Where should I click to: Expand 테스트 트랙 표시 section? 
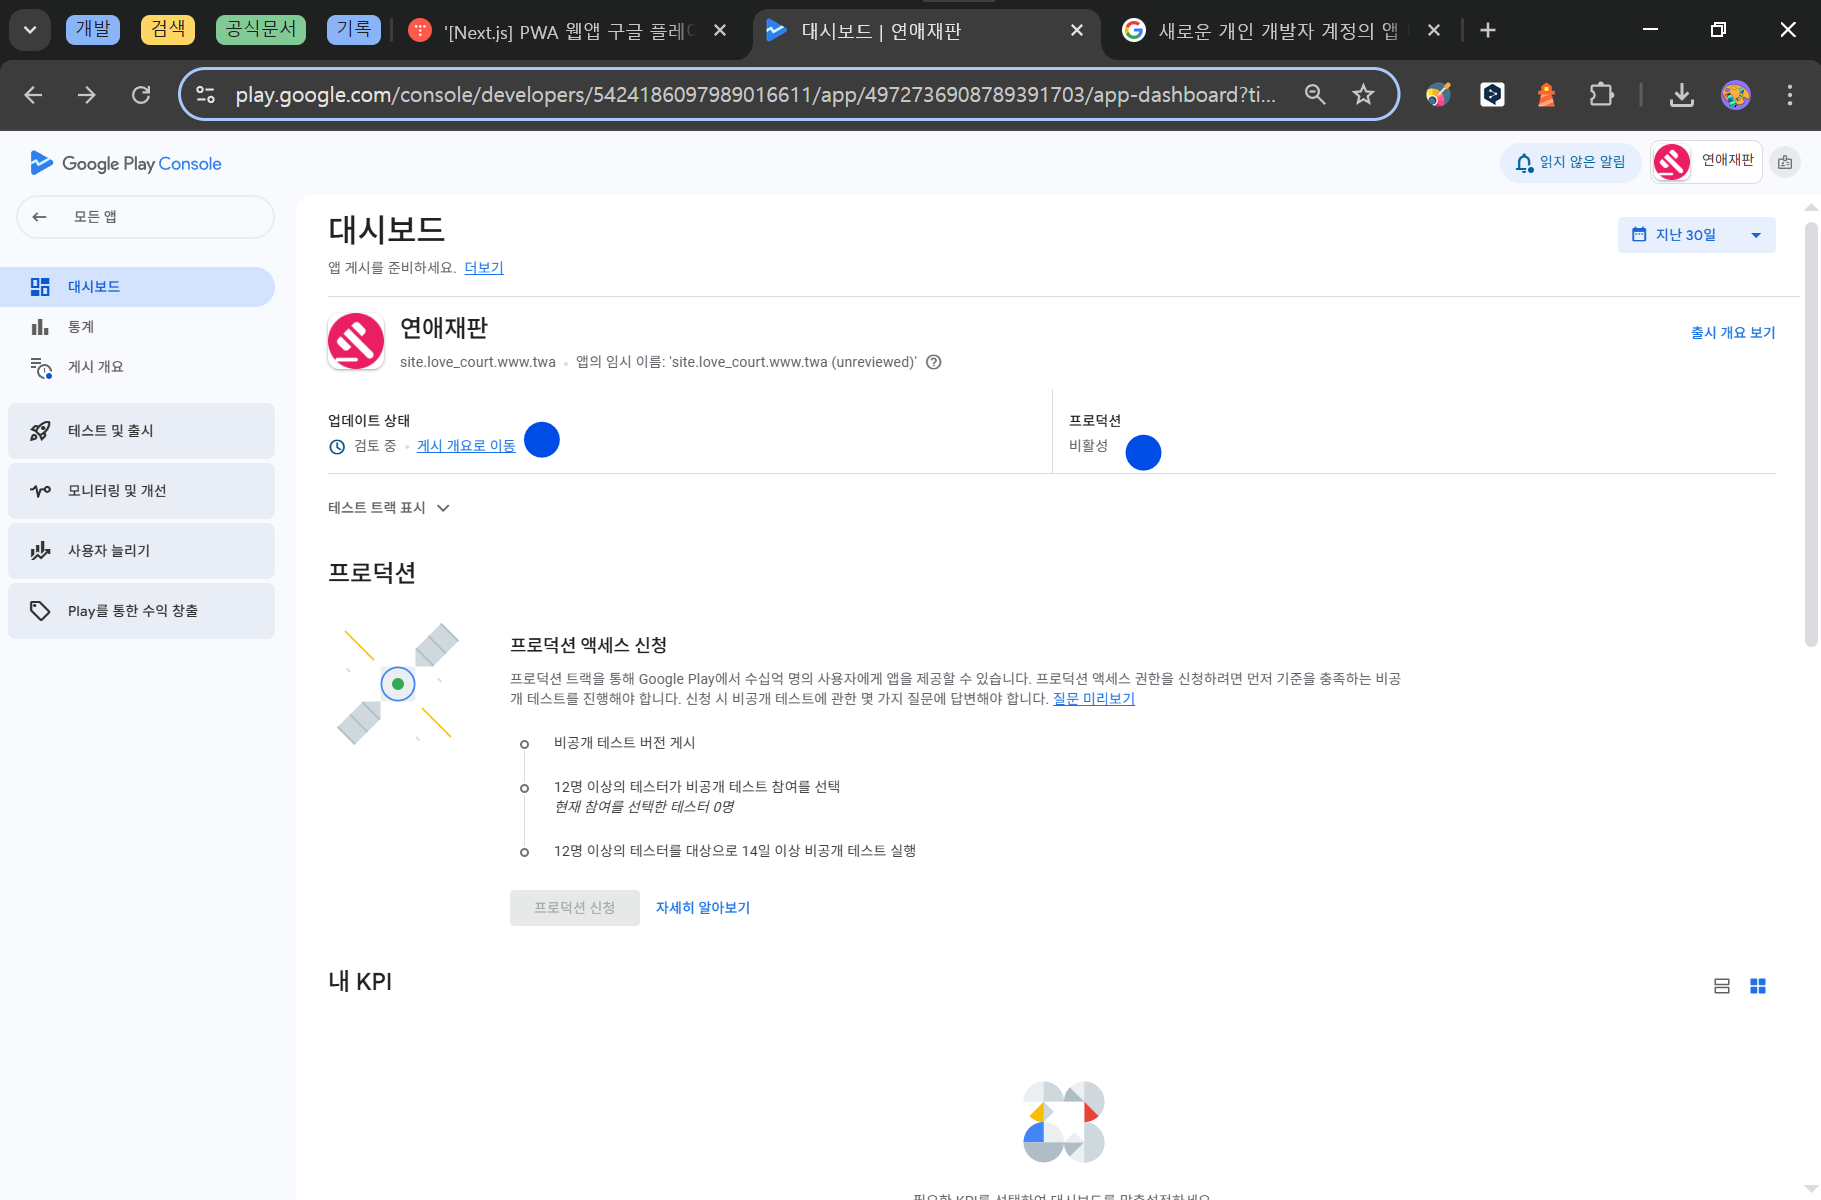[x=389, y=508]
